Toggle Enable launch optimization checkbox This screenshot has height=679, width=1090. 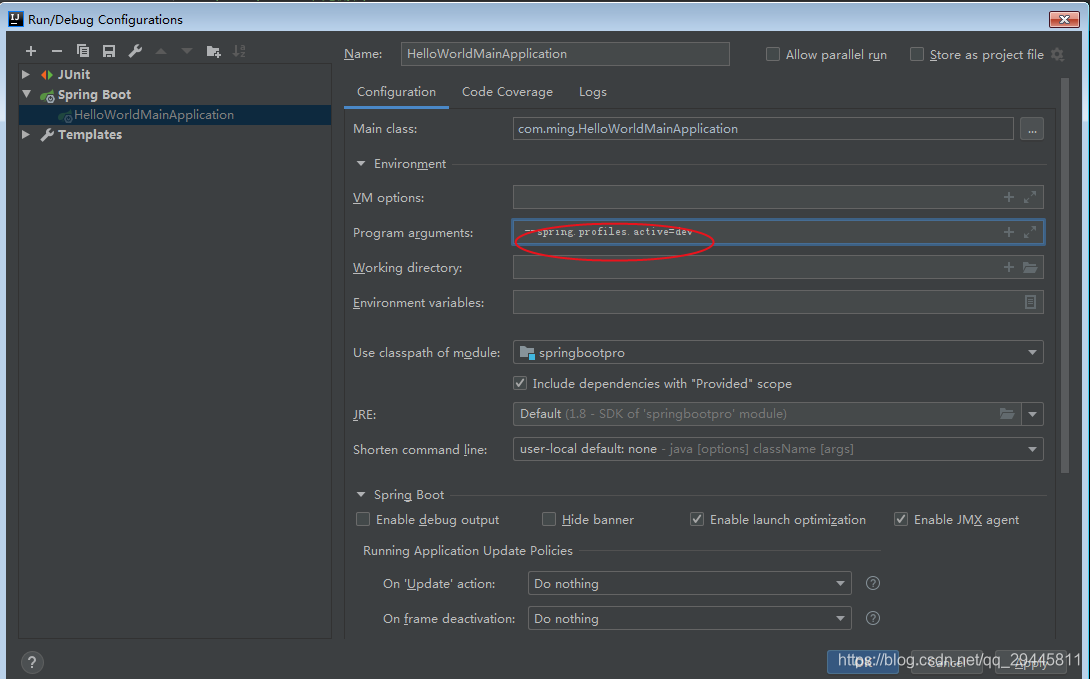(x=697, y=519)
